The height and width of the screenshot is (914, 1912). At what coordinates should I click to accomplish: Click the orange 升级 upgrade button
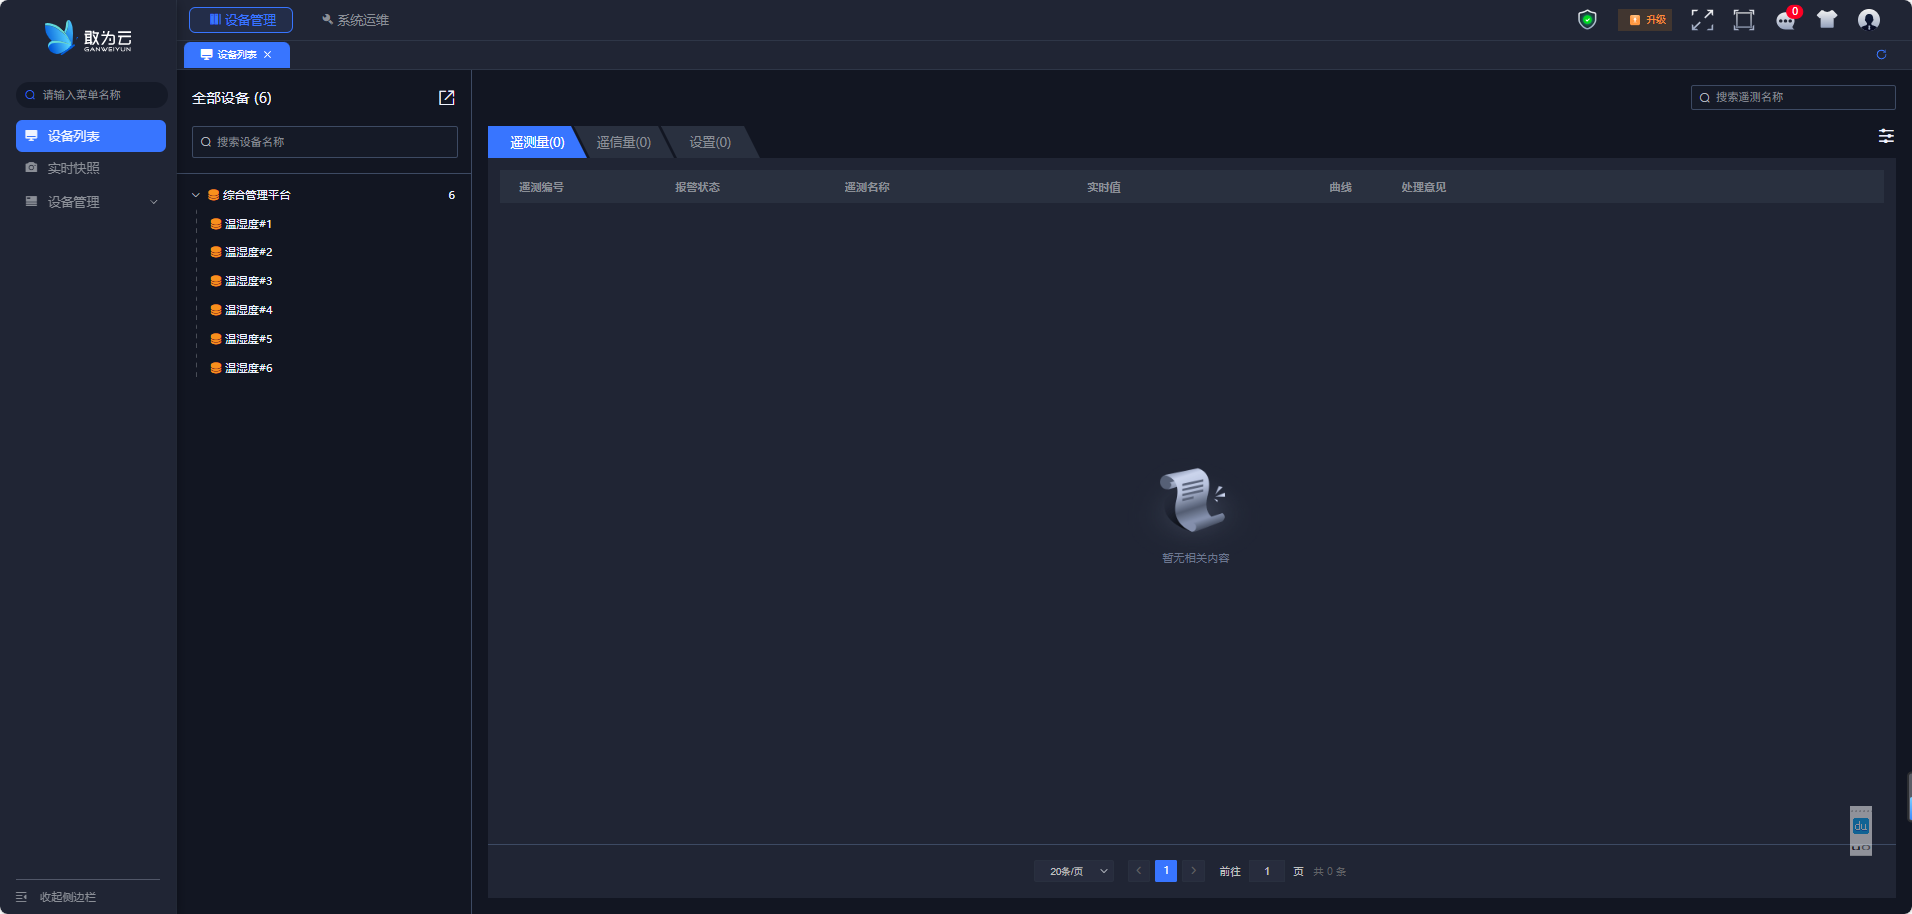(1645, 20)
